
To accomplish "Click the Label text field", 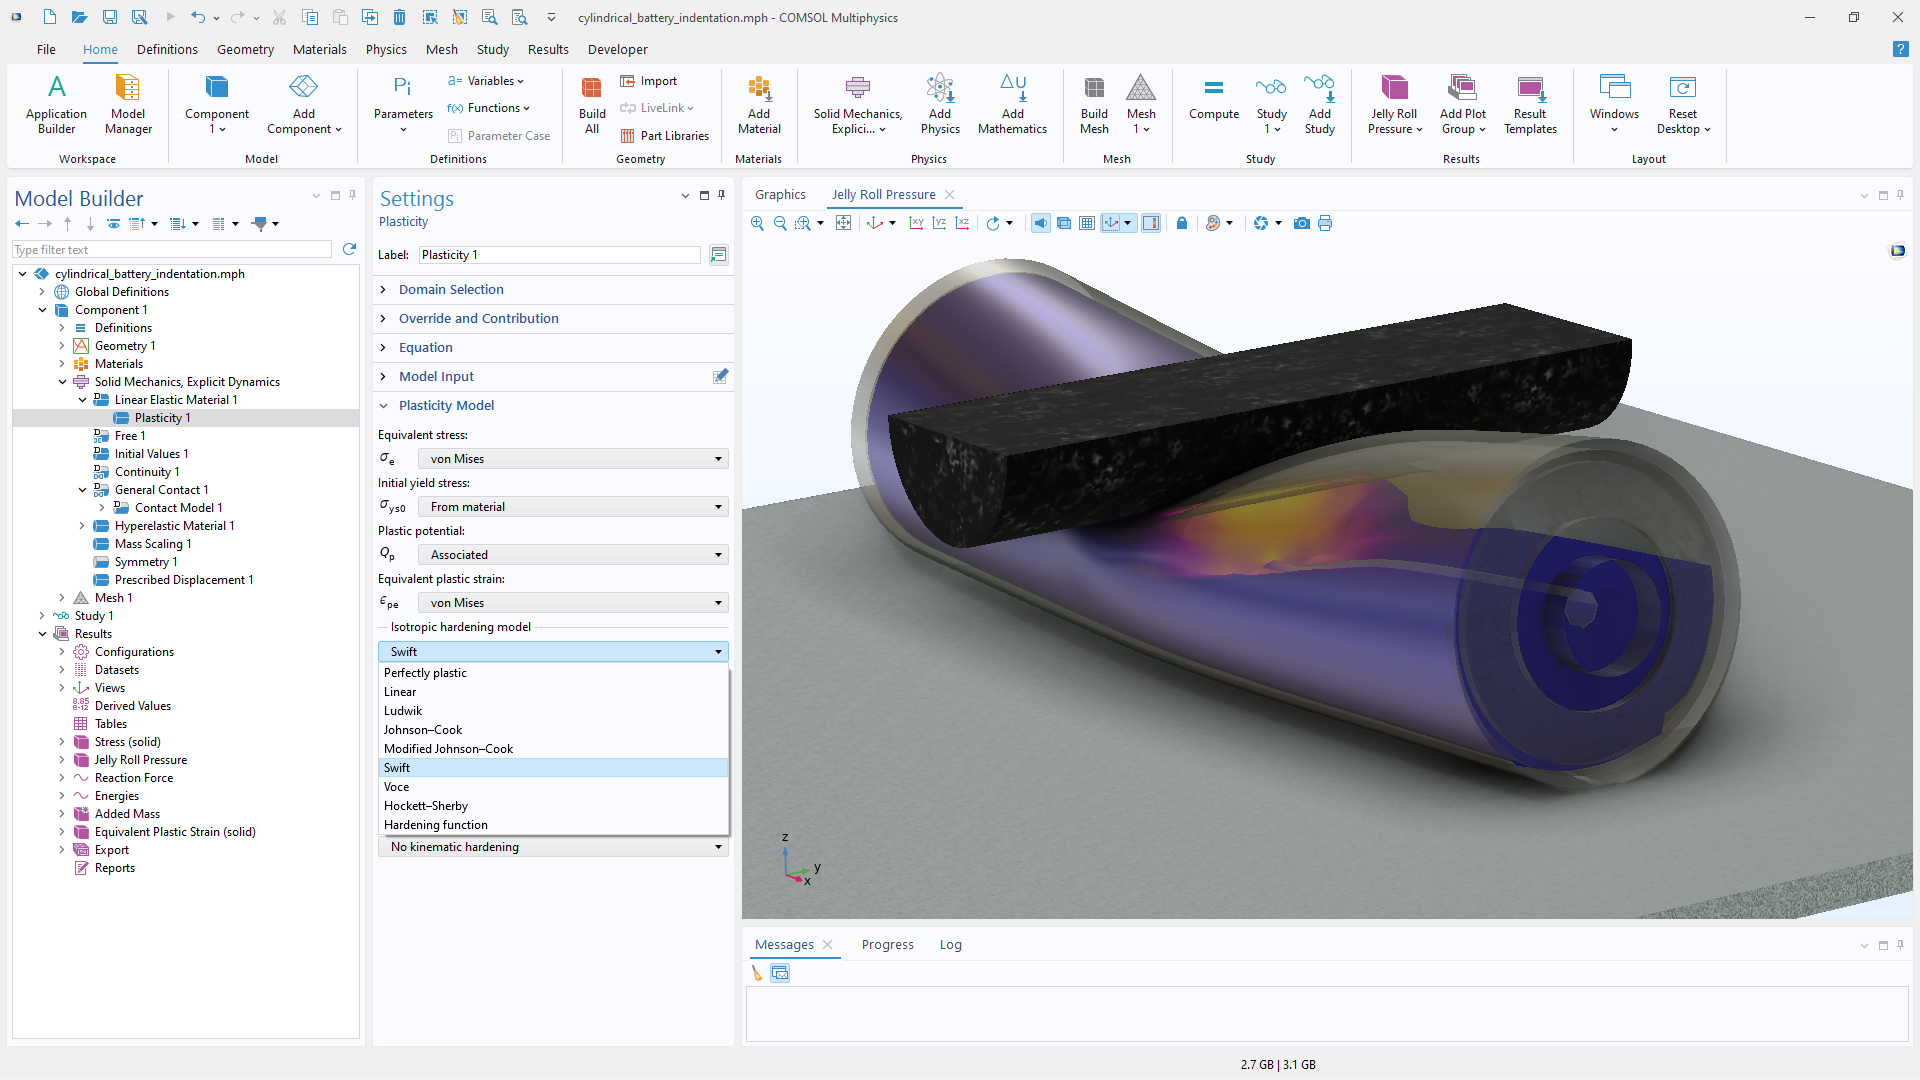I will pyautogui.click(x=559, y=255).
